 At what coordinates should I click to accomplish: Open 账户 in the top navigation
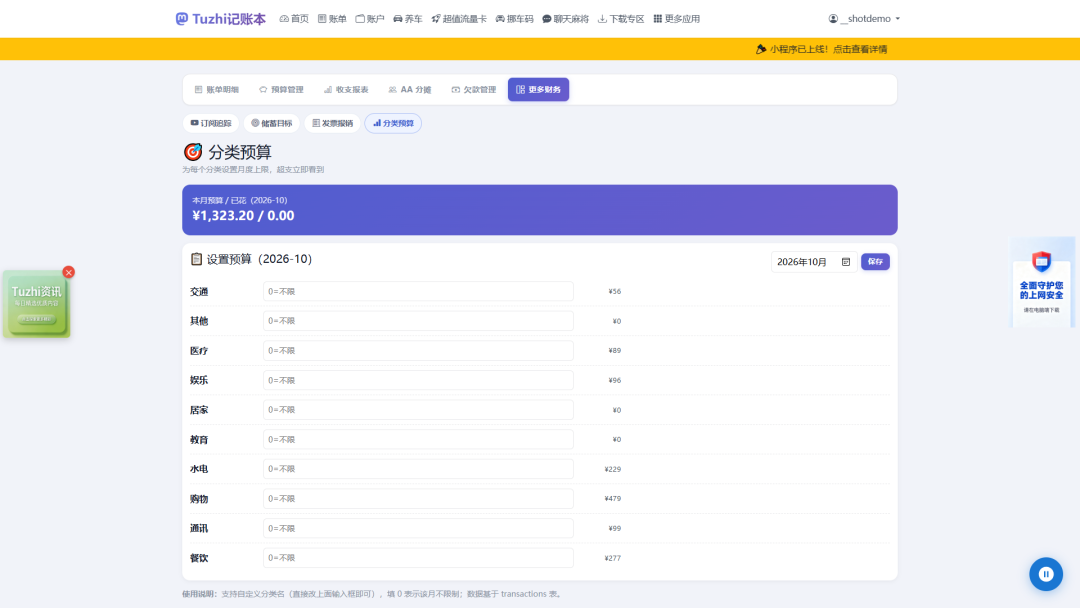(x=370, y=19)
